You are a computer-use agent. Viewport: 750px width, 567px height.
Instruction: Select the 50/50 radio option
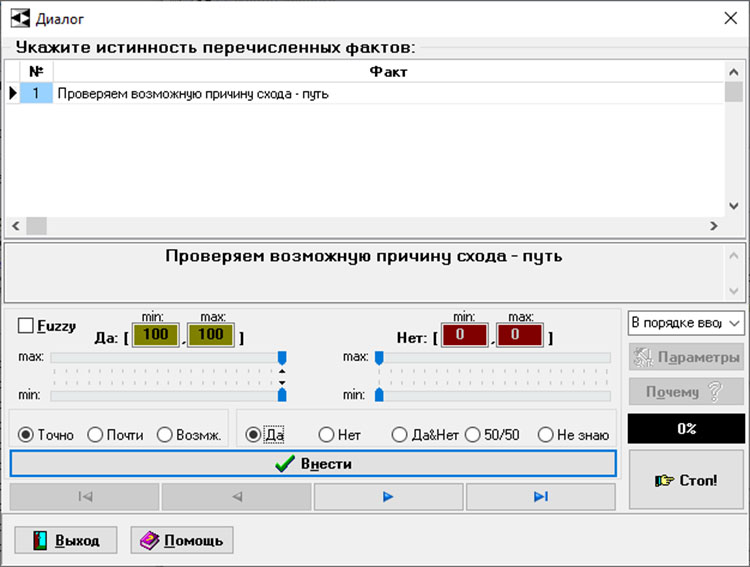pos(472,435)
